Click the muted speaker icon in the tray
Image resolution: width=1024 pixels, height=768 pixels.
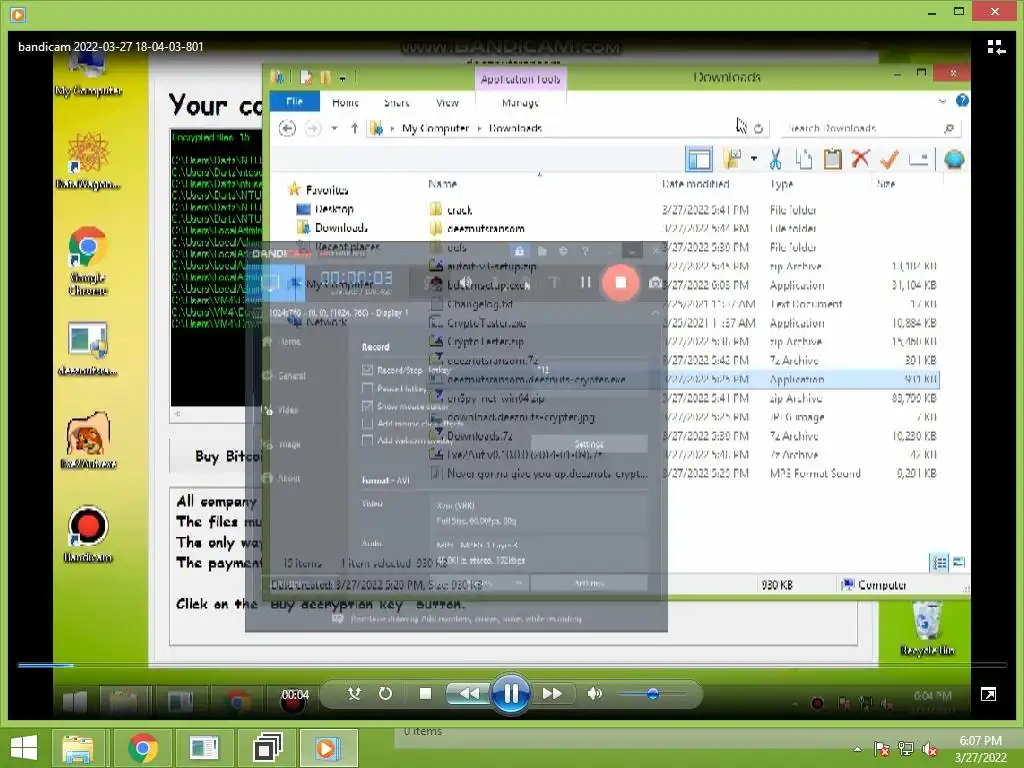pyautogui.click(x=929, y=749)
